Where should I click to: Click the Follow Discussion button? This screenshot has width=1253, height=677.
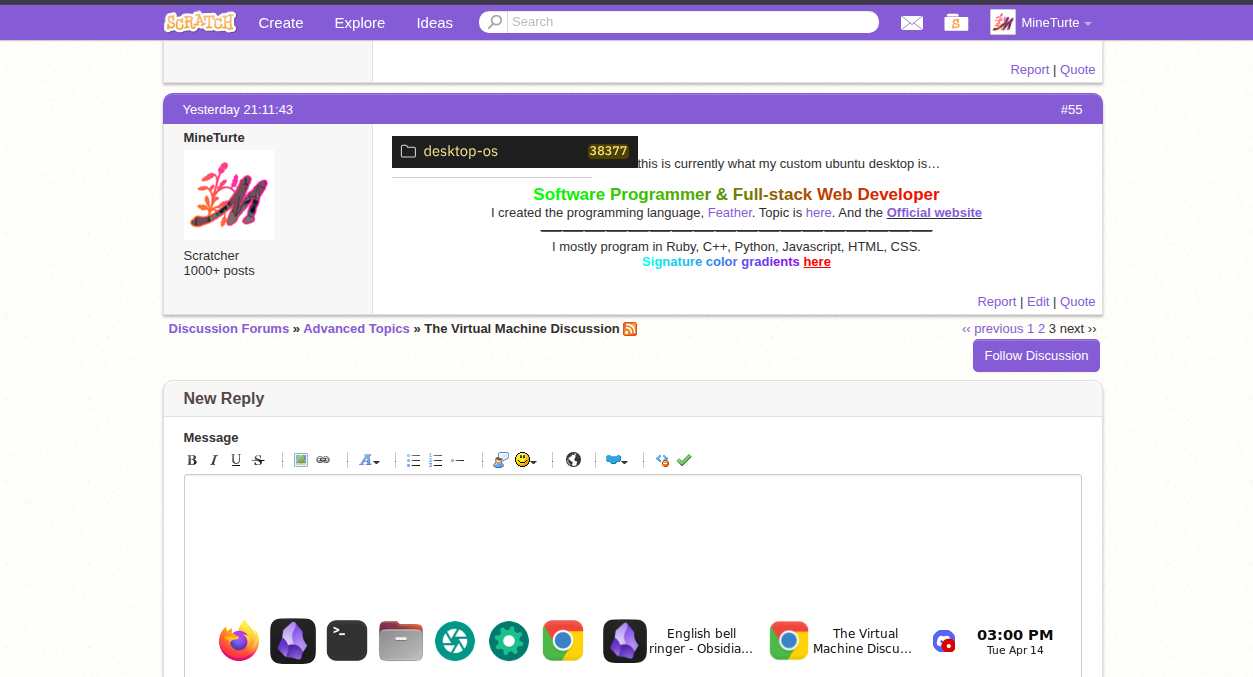pos(1036,355)
